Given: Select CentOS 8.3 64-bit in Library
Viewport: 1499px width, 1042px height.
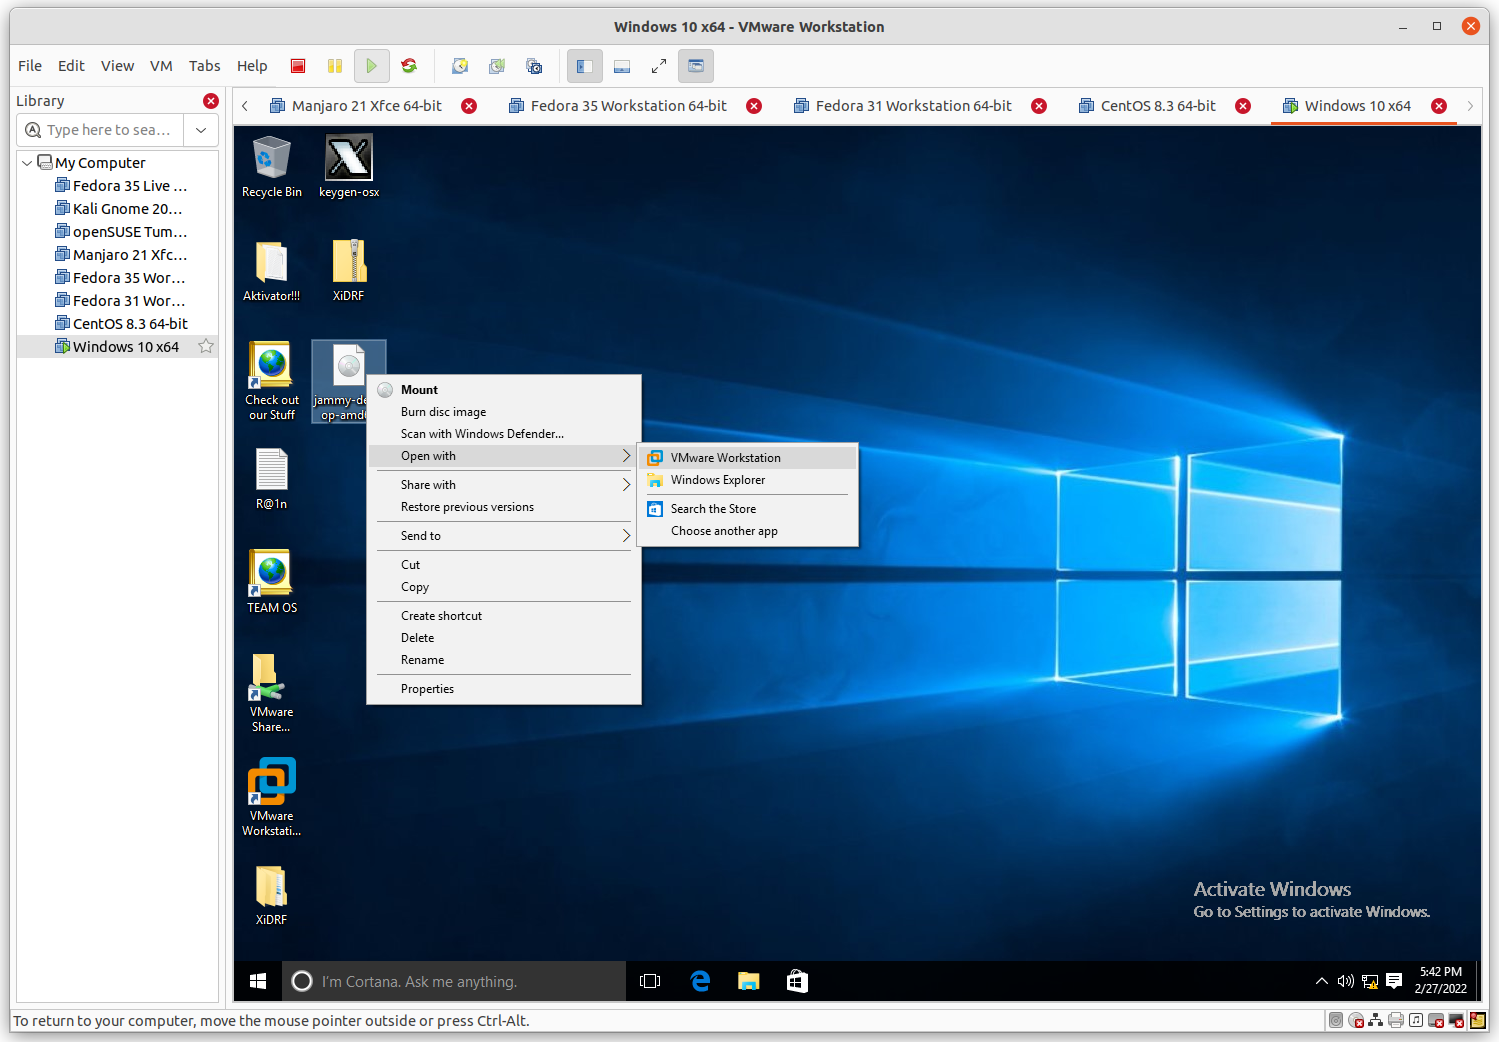Looking at the screenshot, I should (121, 324).
